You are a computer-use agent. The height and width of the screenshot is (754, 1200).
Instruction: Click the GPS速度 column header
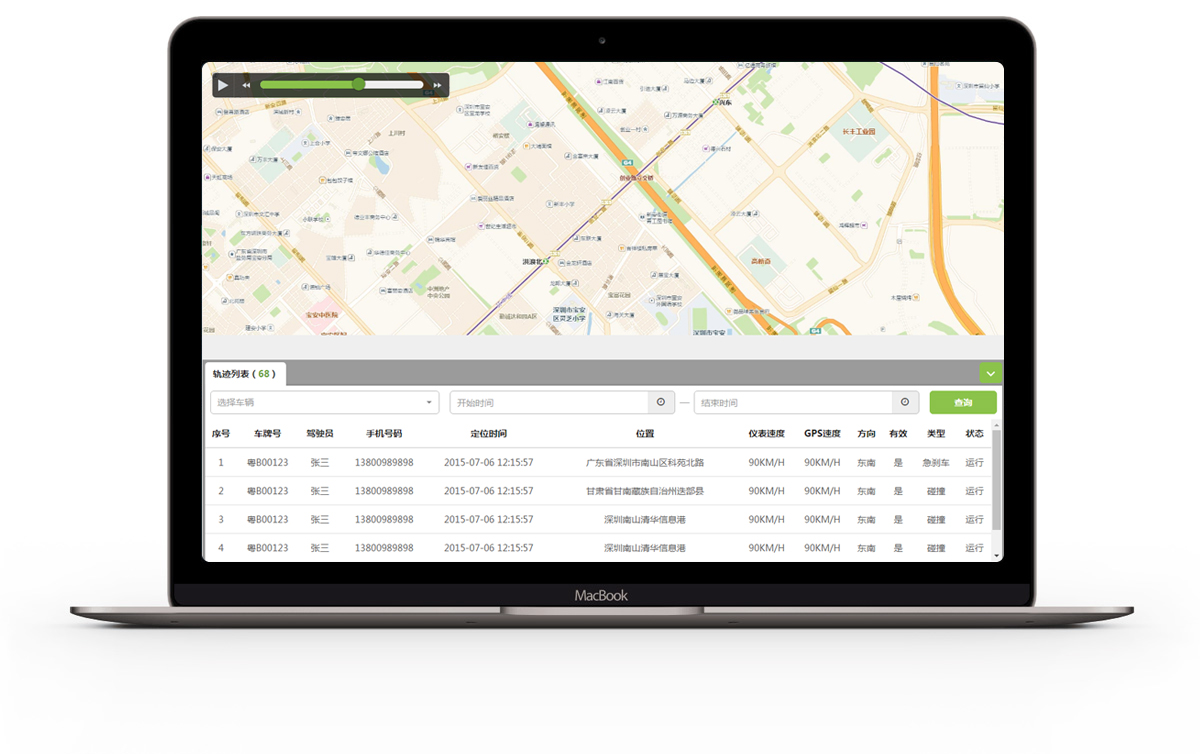tap(822, 434)
